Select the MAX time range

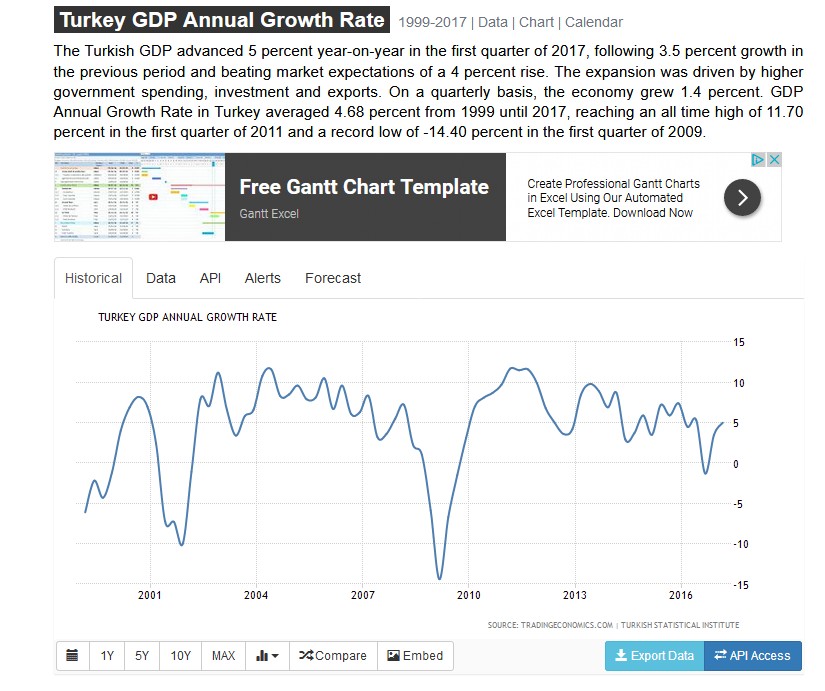[223, 656]
